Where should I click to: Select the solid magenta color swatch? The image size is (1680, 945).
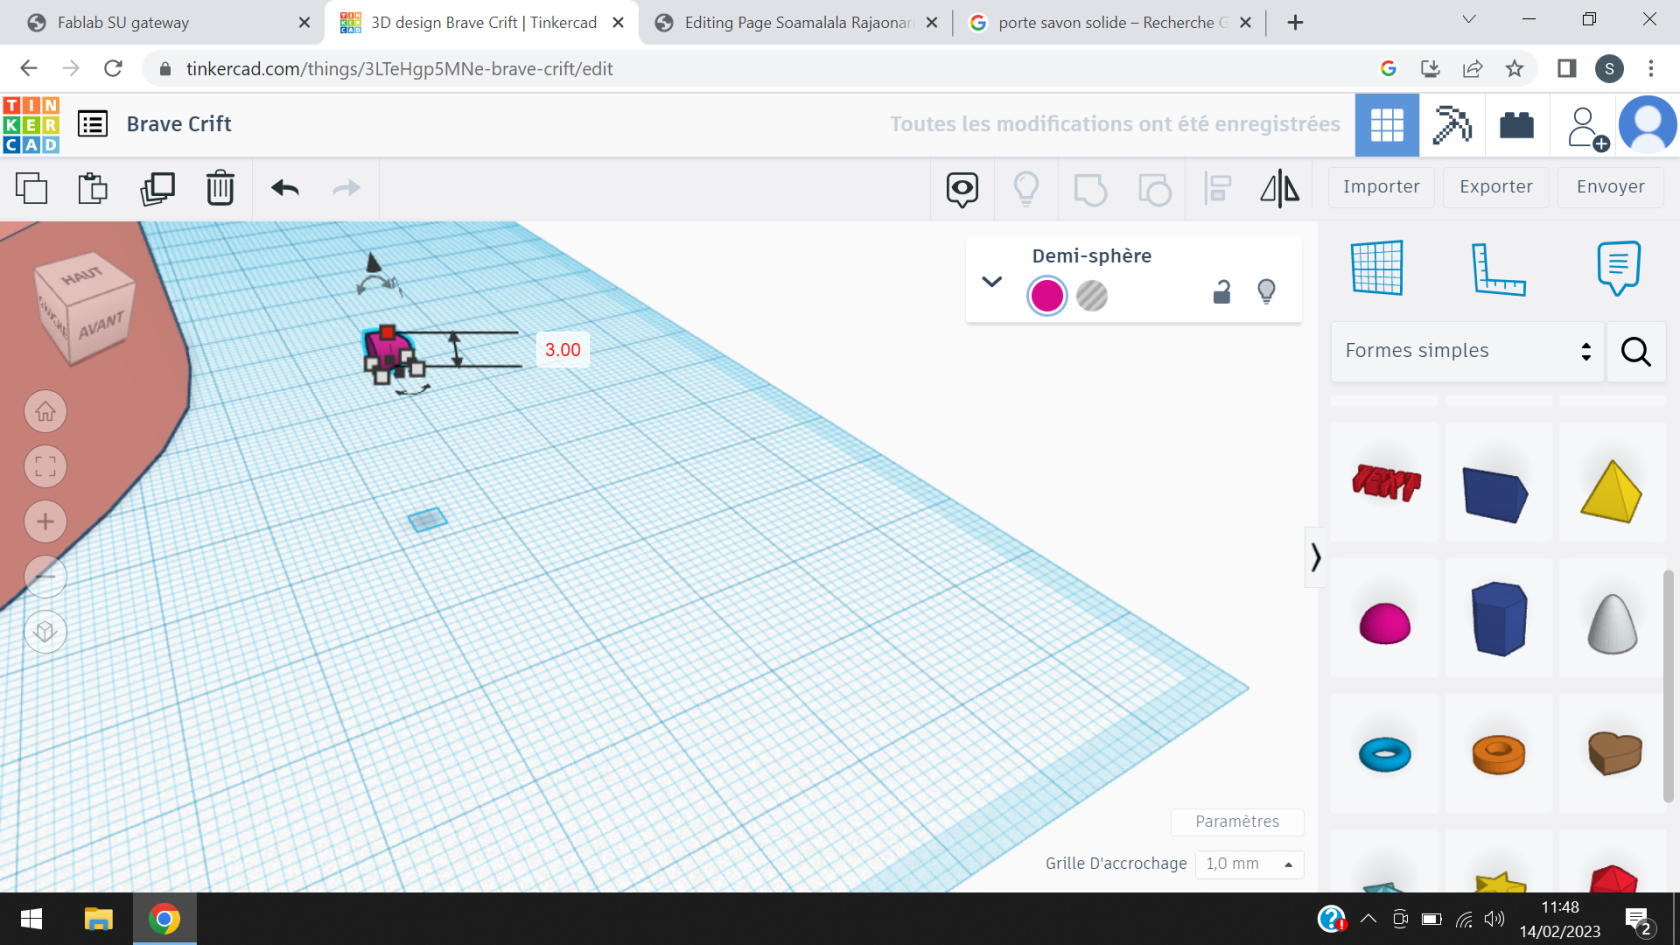coord(1047,296)
